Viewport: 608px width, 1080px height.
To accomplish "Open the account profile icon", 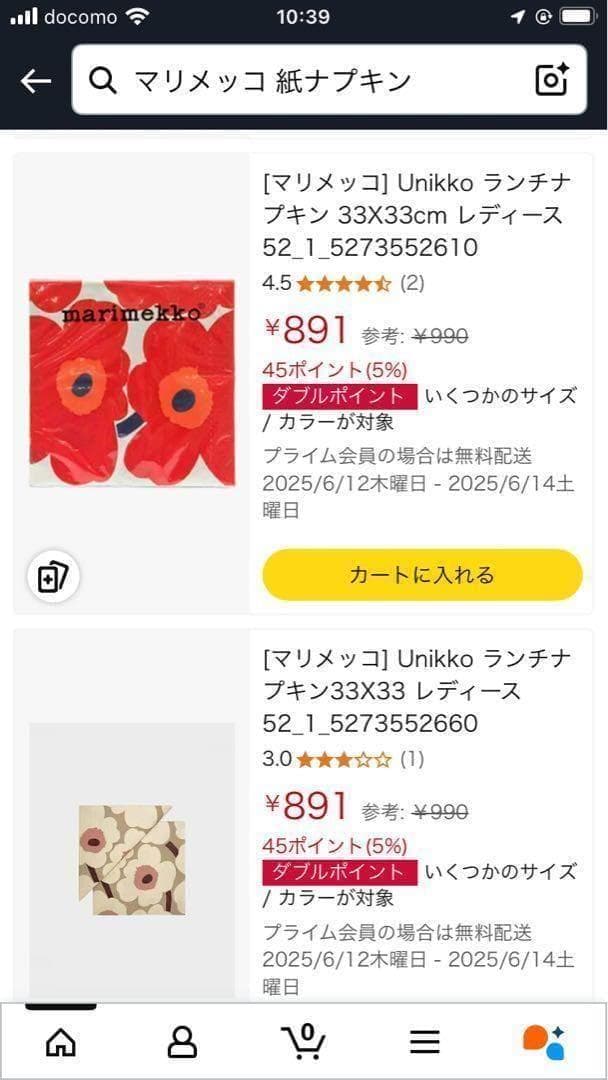I will (x=182, y=1042).
